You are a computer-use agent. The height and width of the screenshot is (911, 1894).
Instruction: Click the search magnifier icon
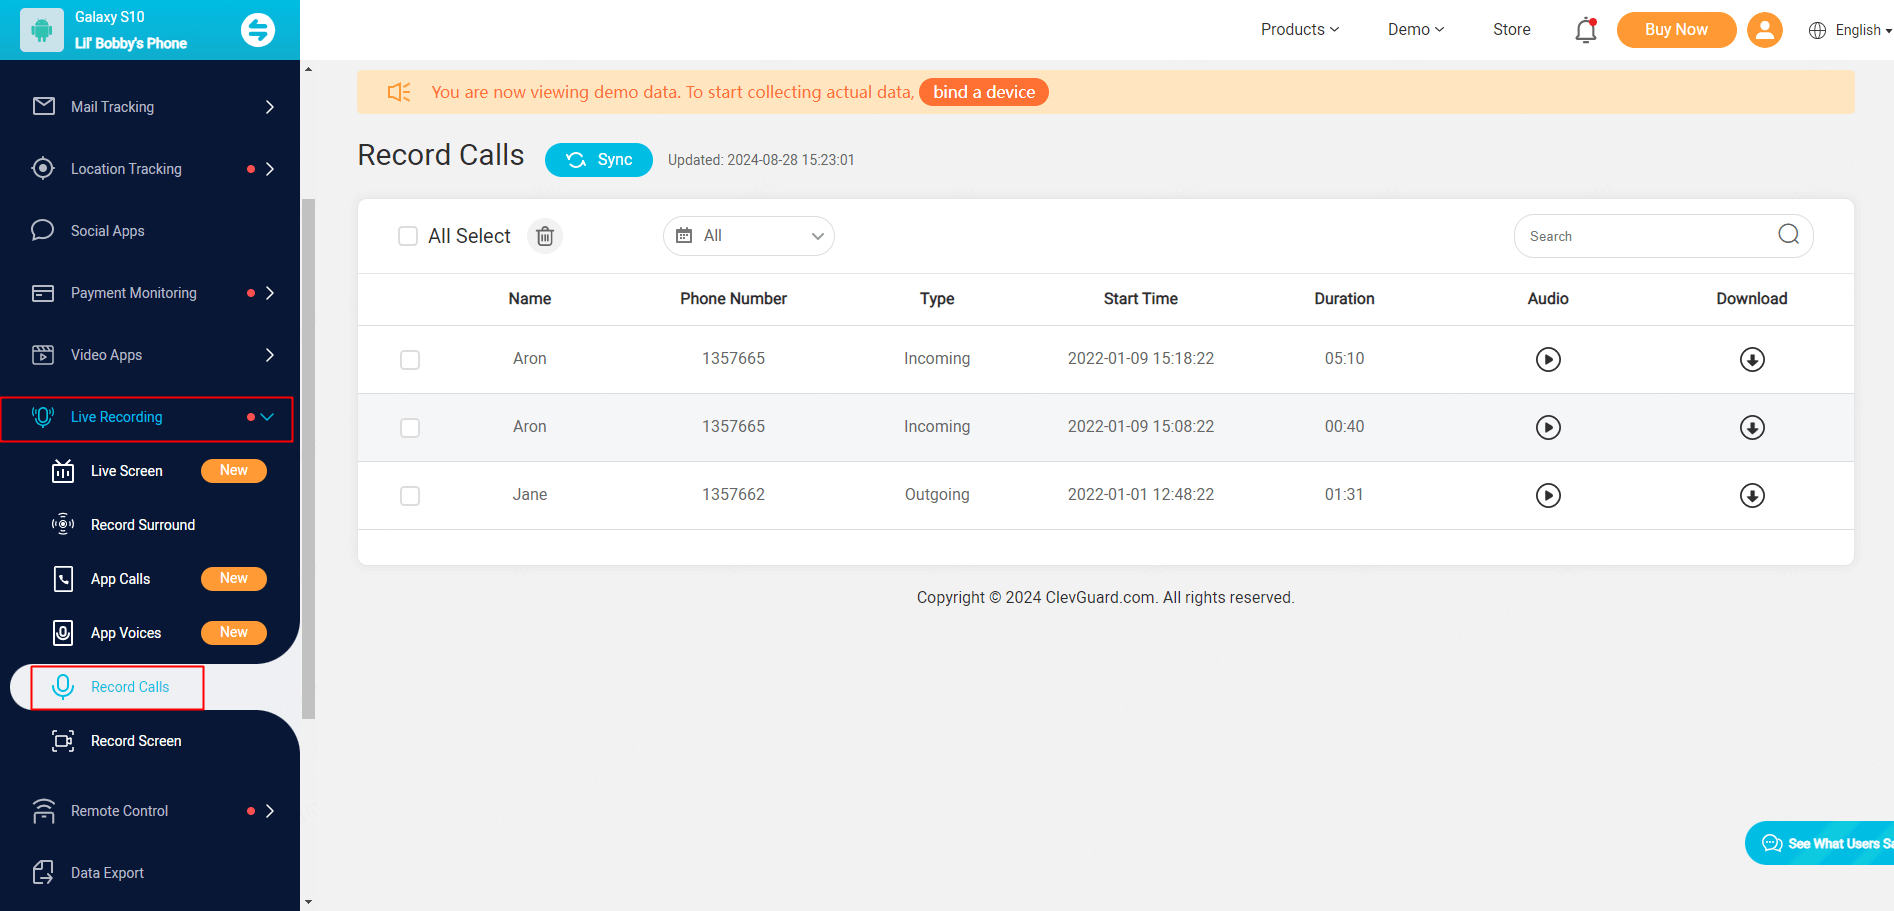click(x=1789, y=234)
